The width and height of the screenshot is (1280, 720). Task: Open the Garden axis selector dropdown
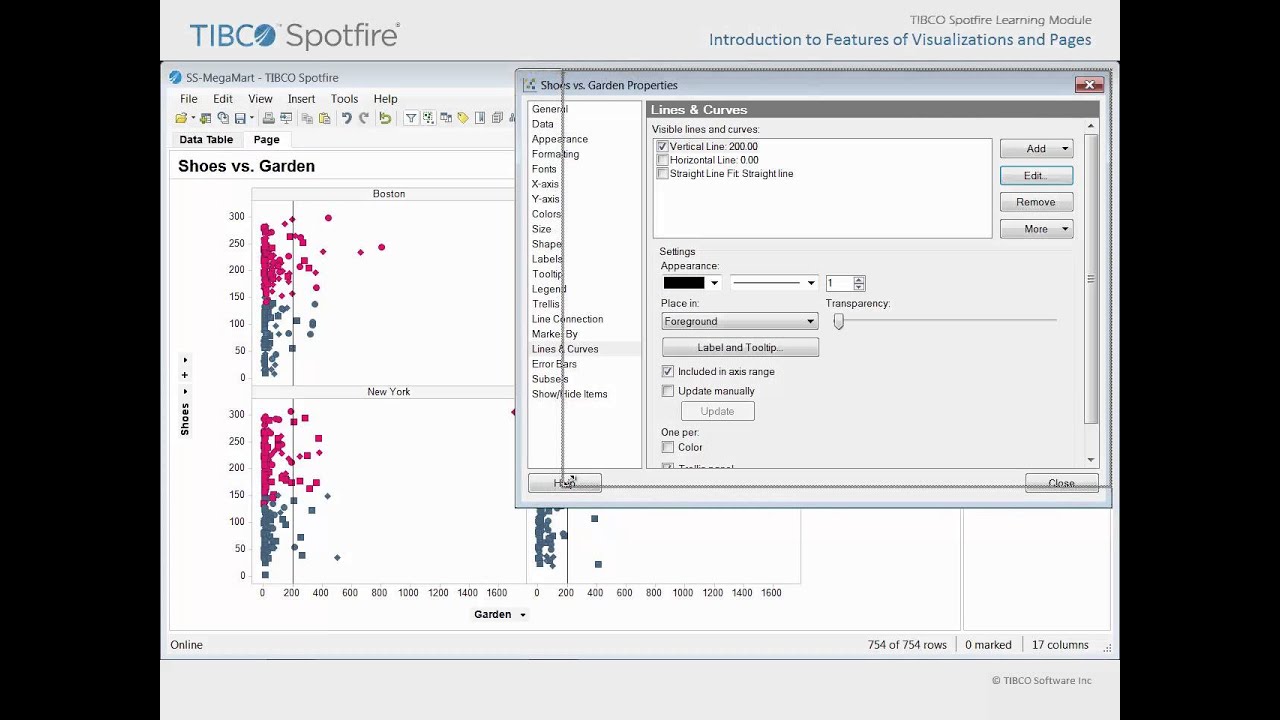(523, 615)
